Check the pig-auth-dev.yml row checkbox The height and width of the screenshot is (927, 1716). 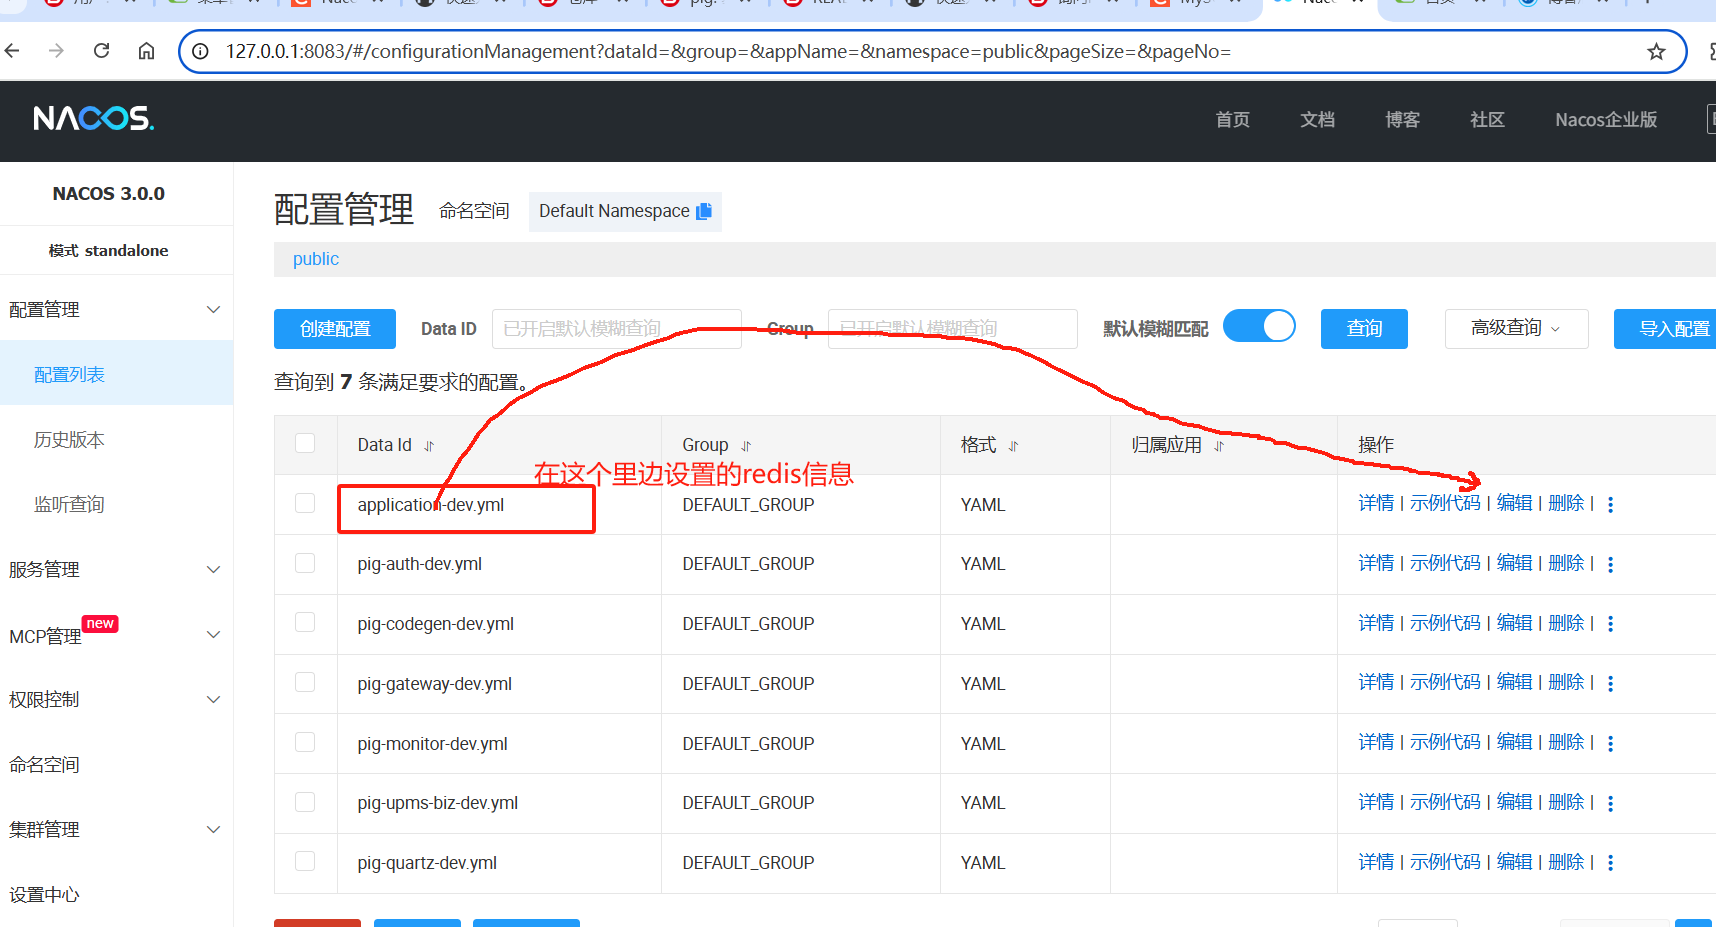[x=305, y=563]
